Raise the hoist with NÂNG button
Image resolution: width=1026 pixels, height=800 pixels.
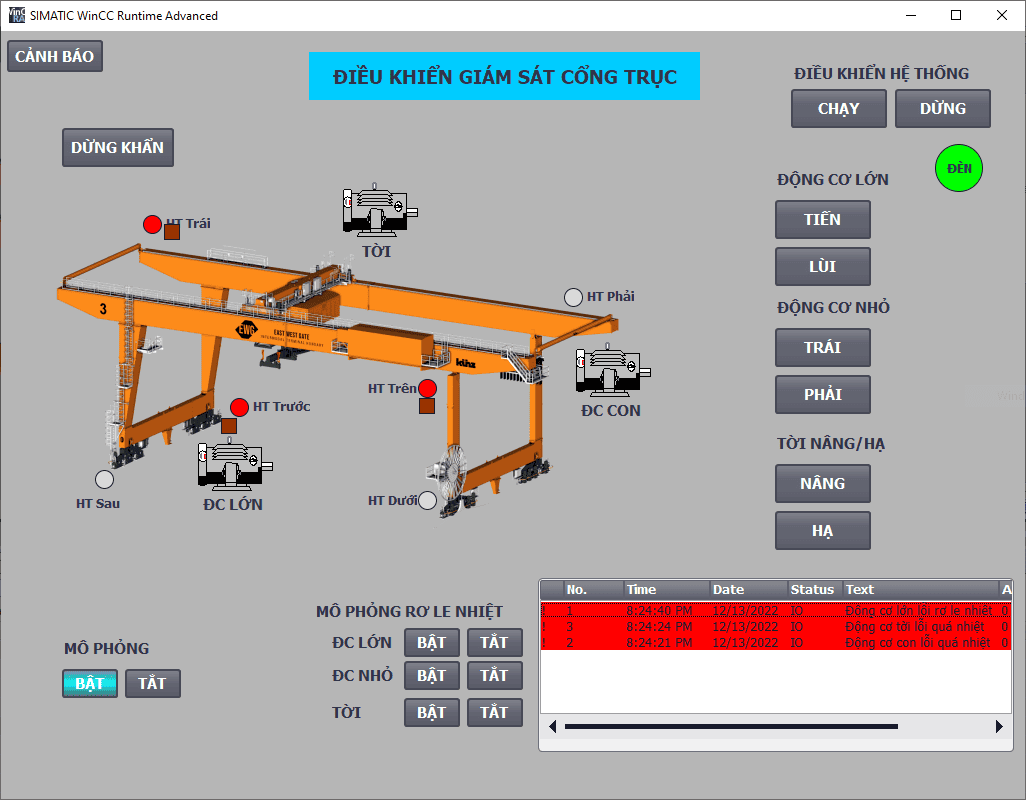point(823,484)
